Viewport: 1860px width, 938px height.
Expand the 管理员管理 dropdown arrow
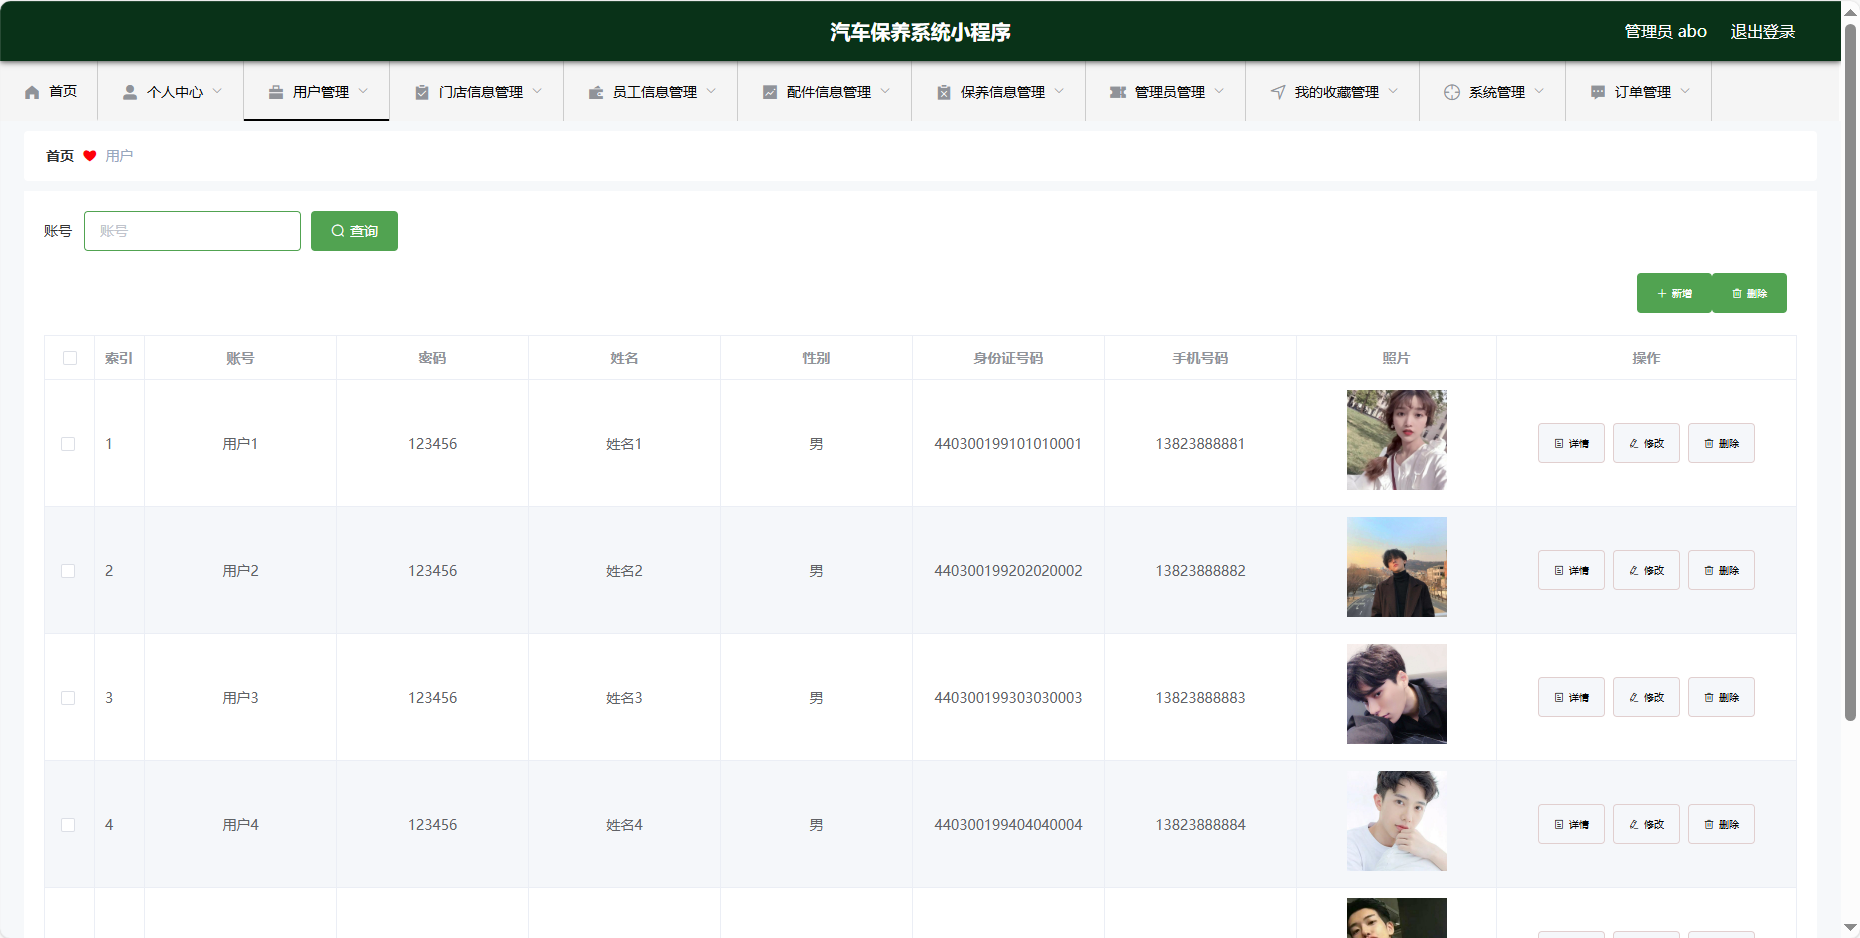(1219, 91)
